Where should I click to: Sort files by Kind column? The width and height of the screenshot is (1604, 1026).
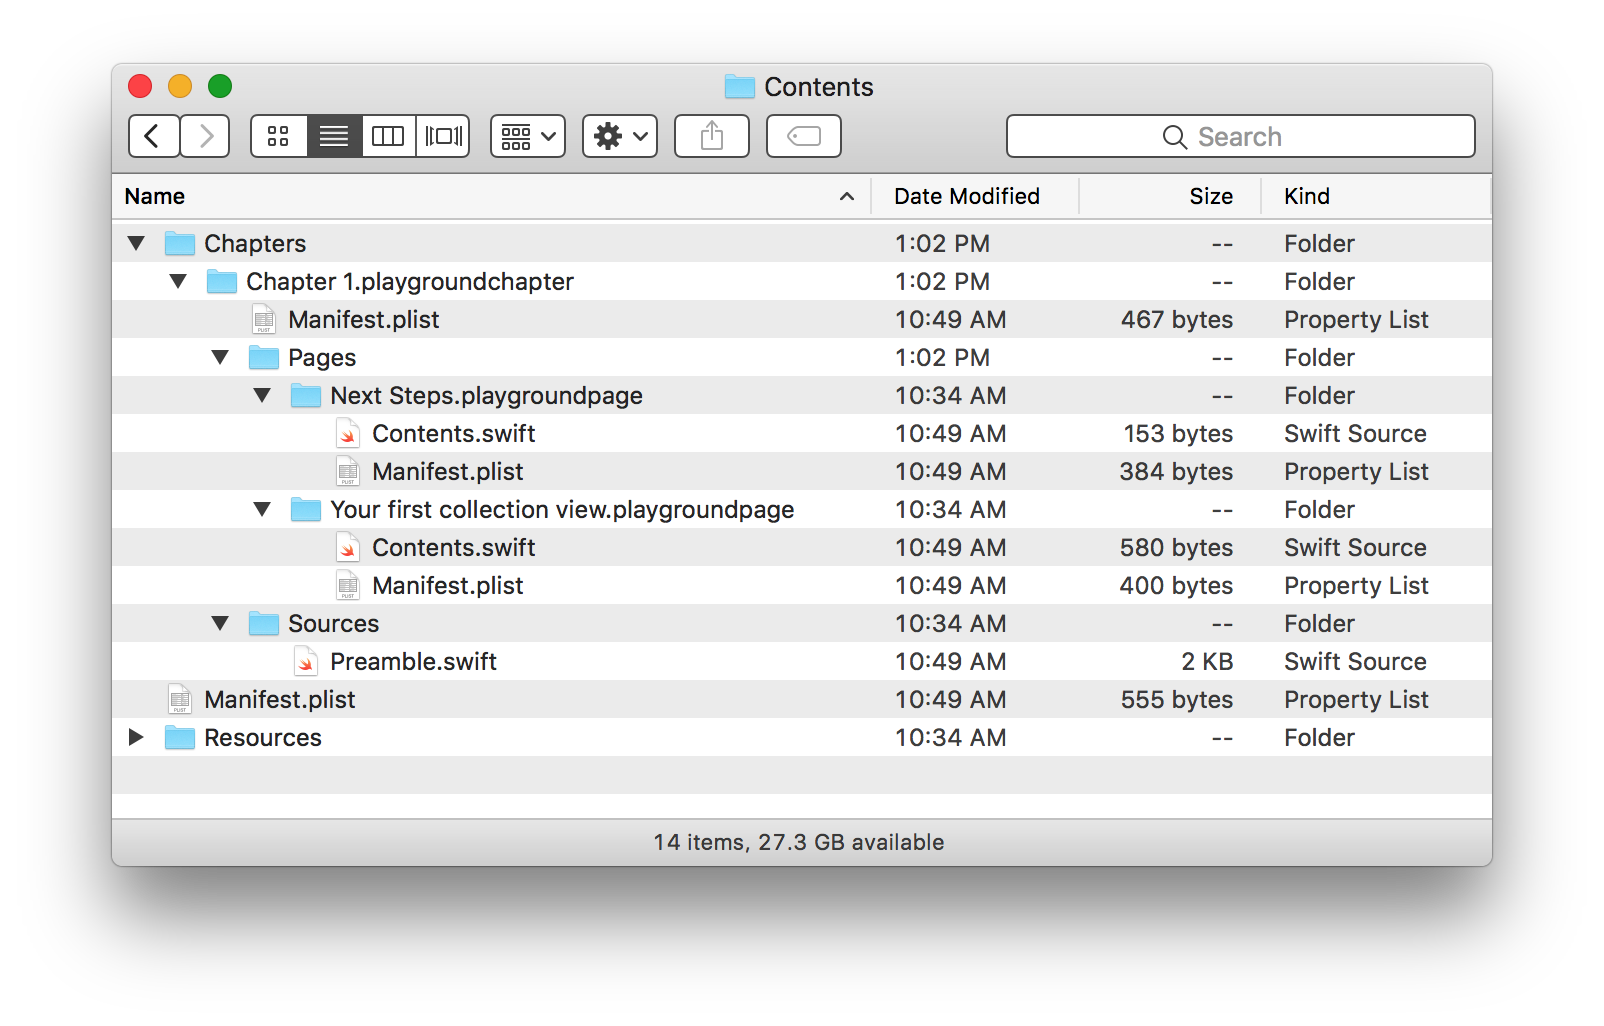(1306, 196)
